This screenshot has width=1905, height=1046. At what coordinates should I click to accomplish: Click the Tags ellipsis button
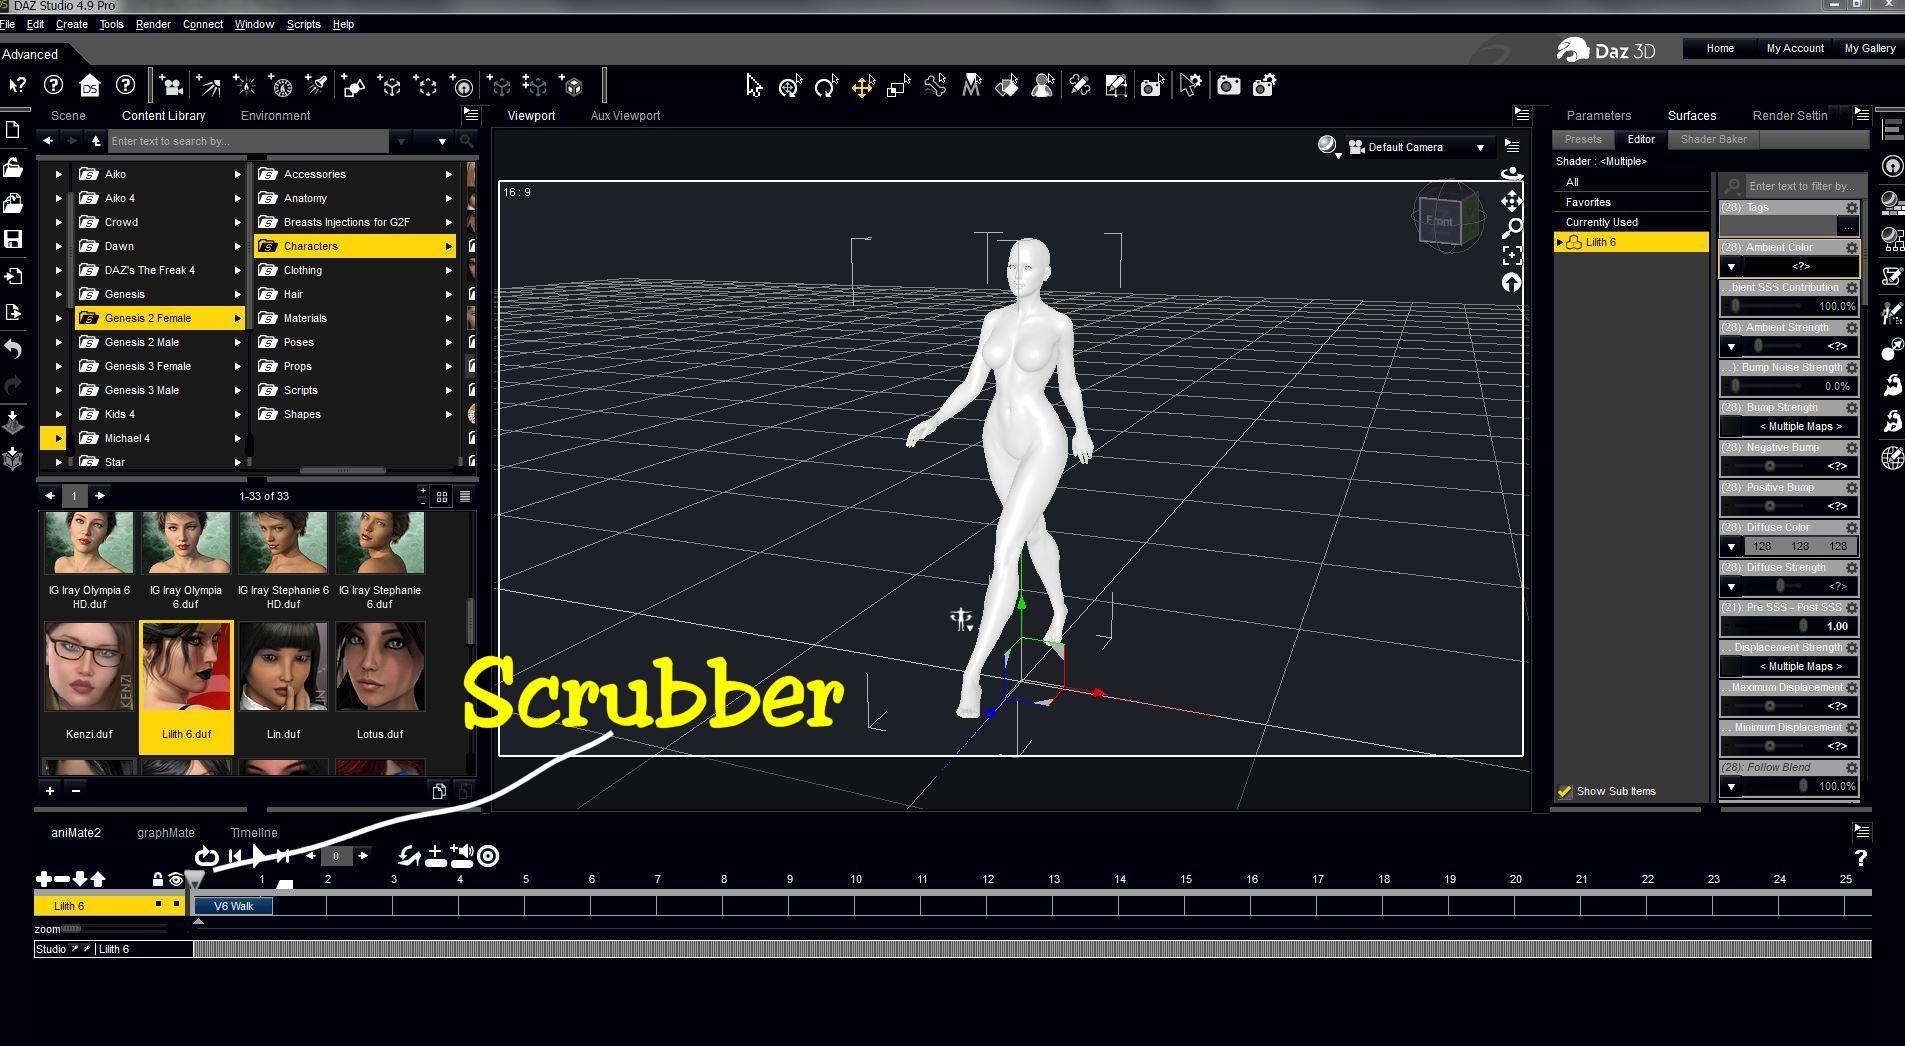(x=1847, y=227)
